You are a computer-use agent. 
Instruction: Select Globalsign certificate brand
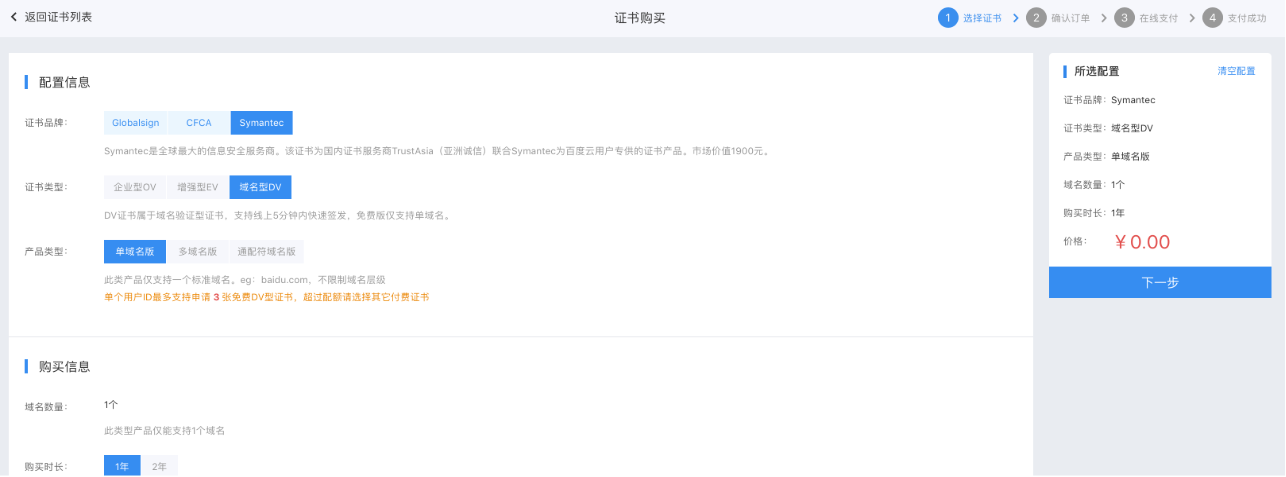pyautogui.click(x=135, y=123)
